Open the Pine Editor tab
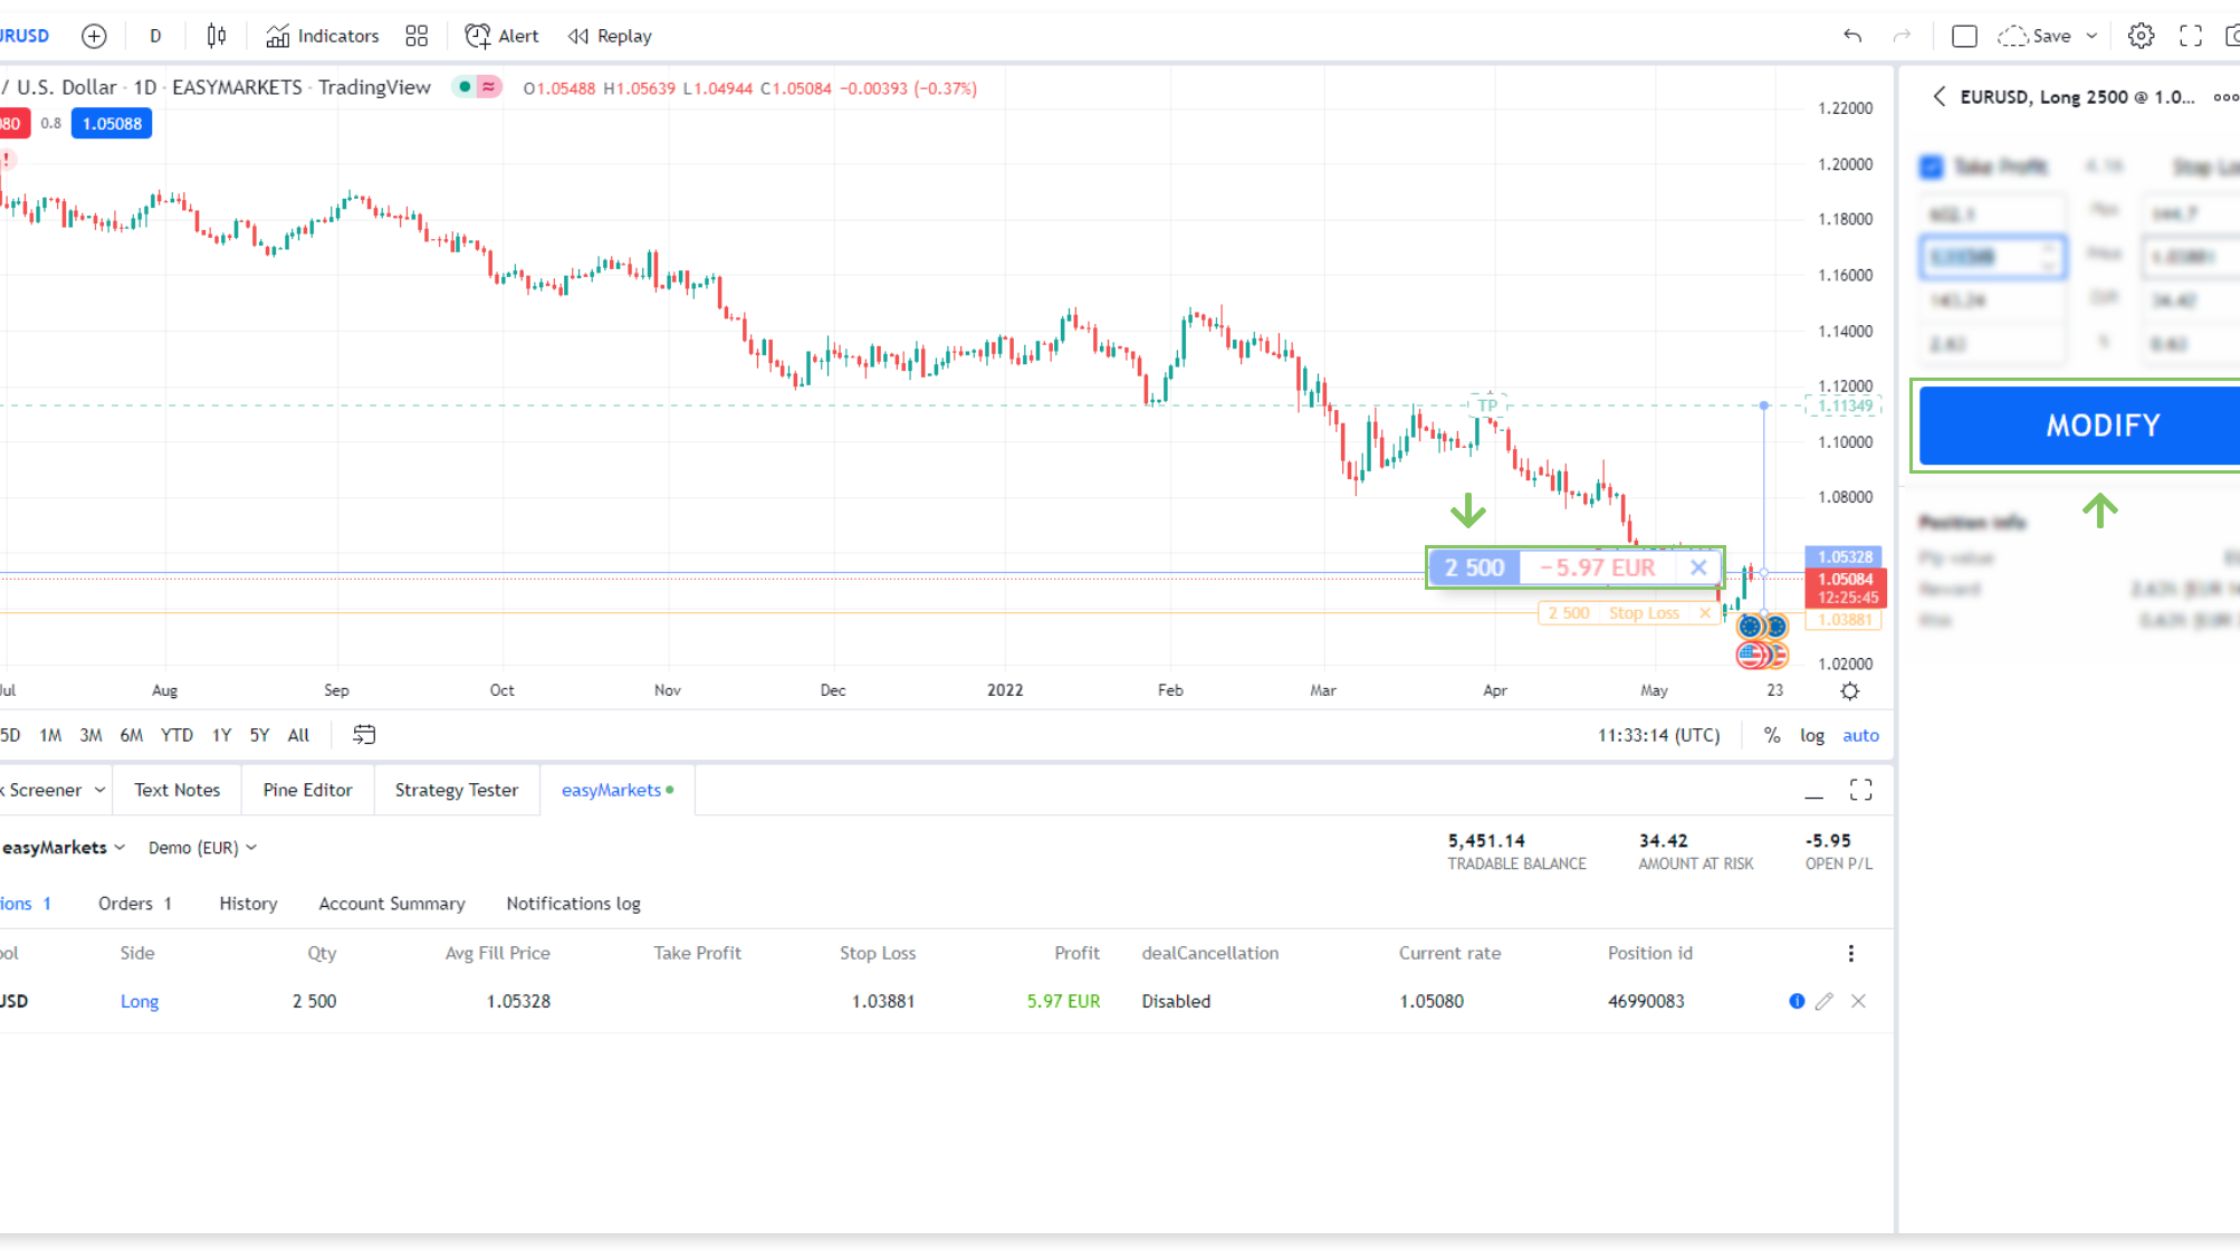Screen dimensions: 2240x1260 click(x=308, y=790)
